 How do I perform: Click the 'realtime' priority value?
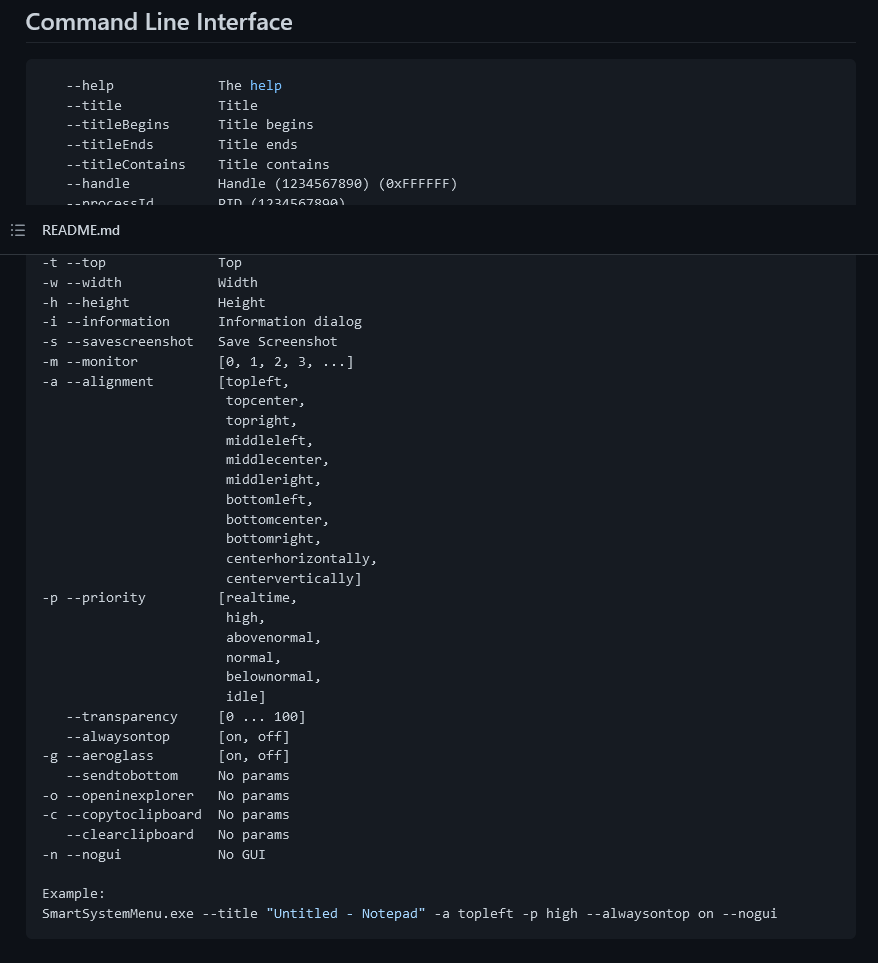pos(260,598)
